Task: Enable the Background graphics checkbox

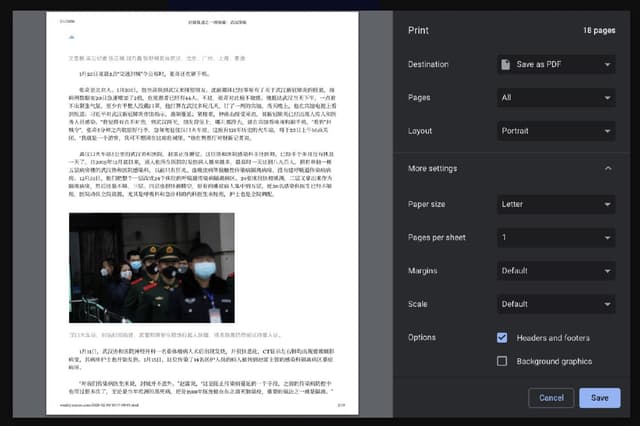Action: click(x=502, y=361)
